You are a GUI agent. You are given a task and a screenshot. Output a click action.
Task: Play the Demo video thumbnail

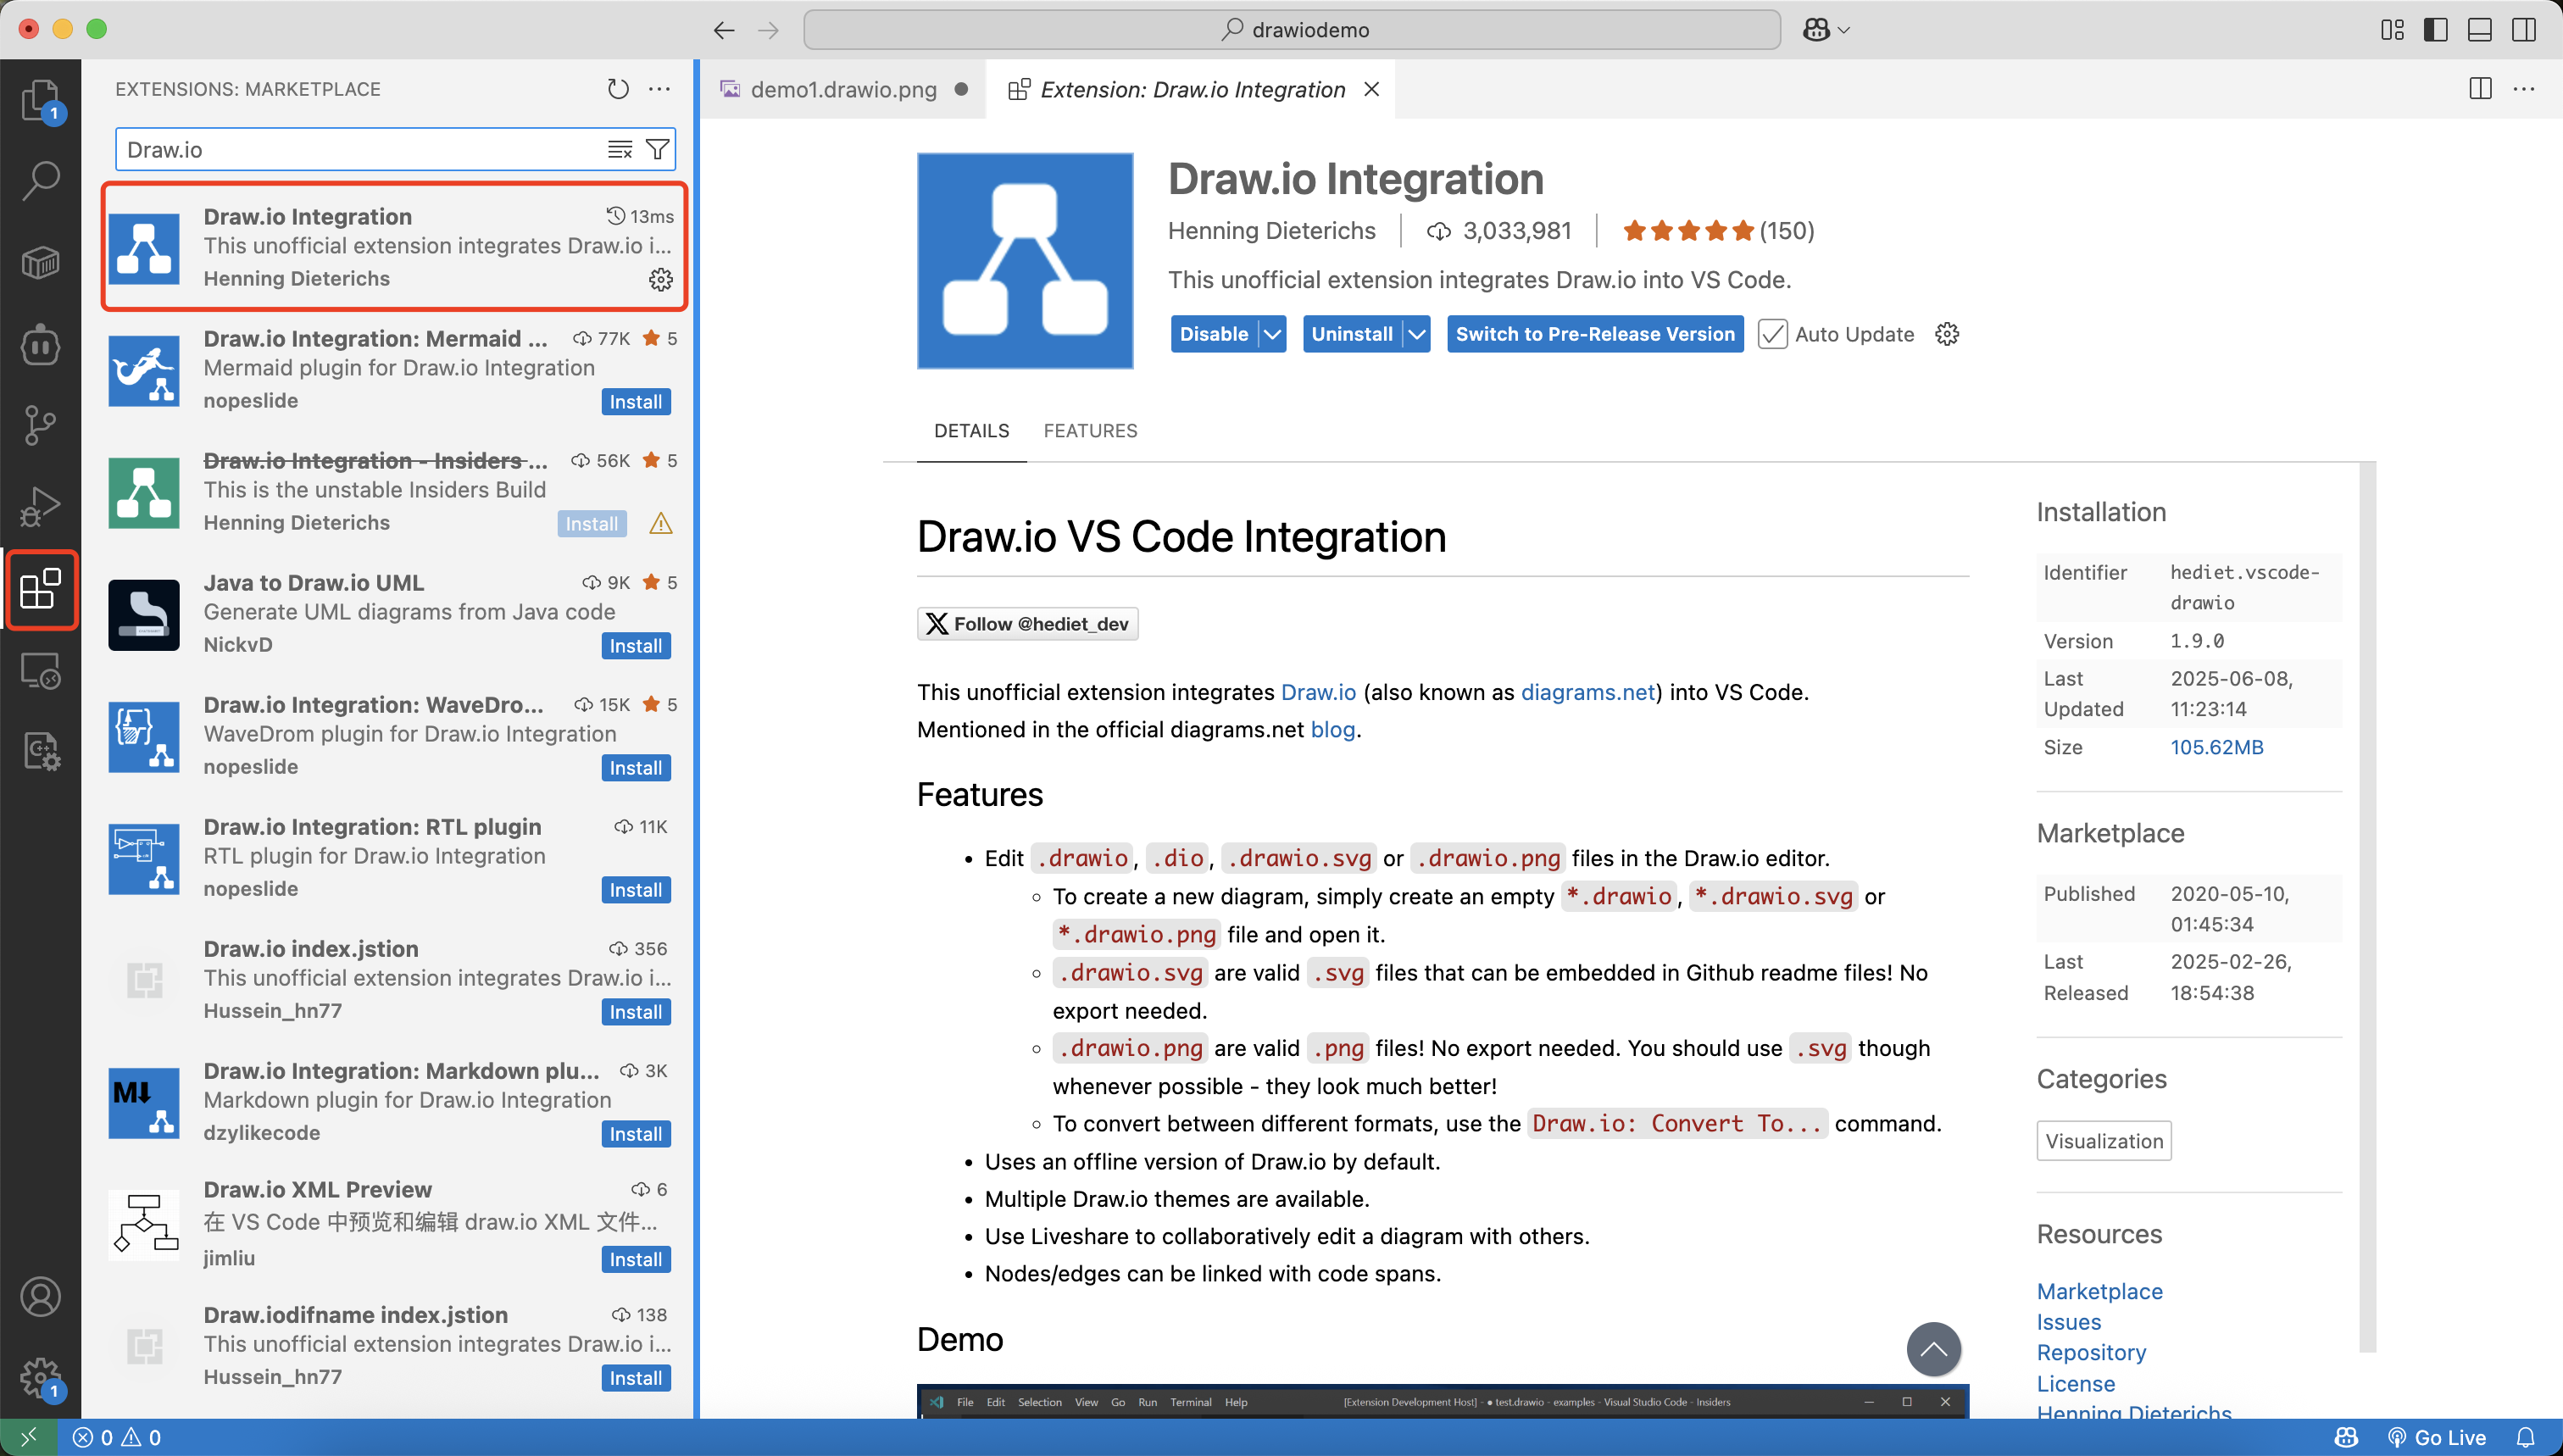click(1442, 1402)
